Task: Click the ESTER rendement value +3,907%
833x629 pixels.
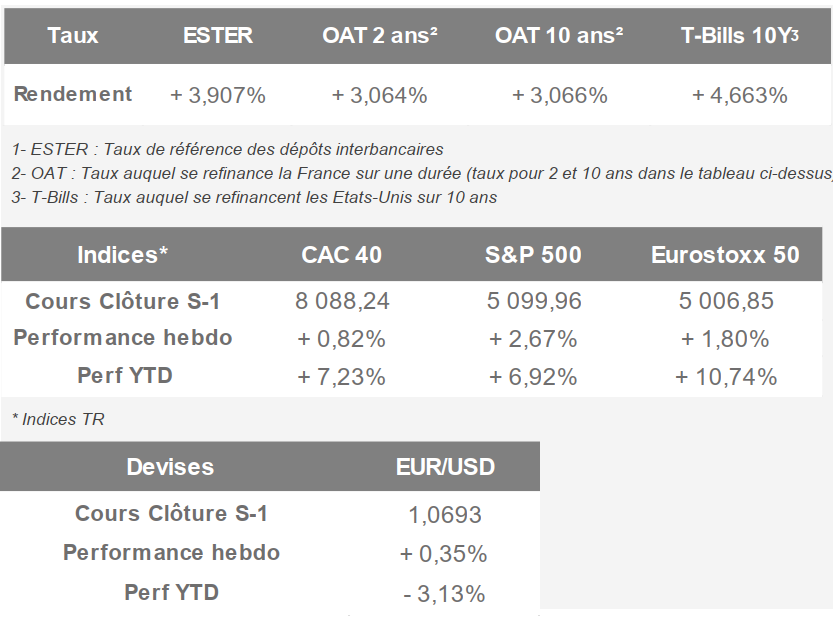Action: tap(218, 96)
